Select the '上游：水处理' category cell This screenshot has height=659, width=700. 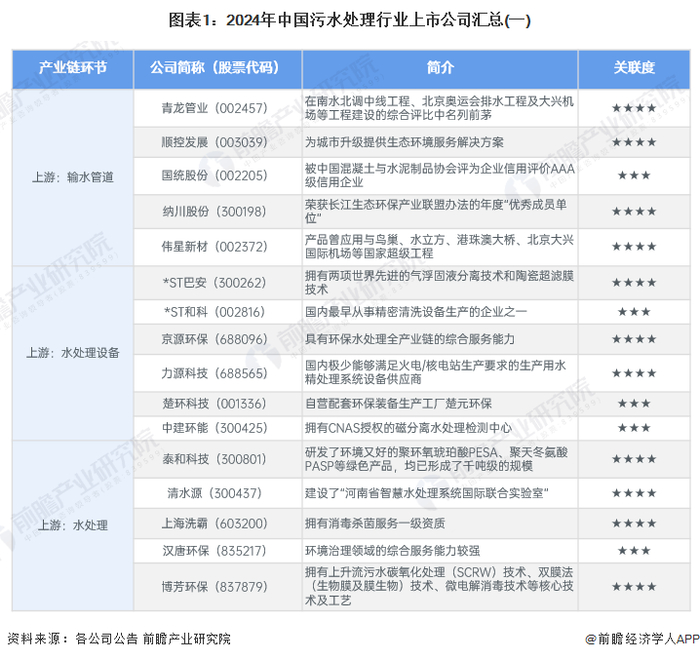[x=73, y=525]
